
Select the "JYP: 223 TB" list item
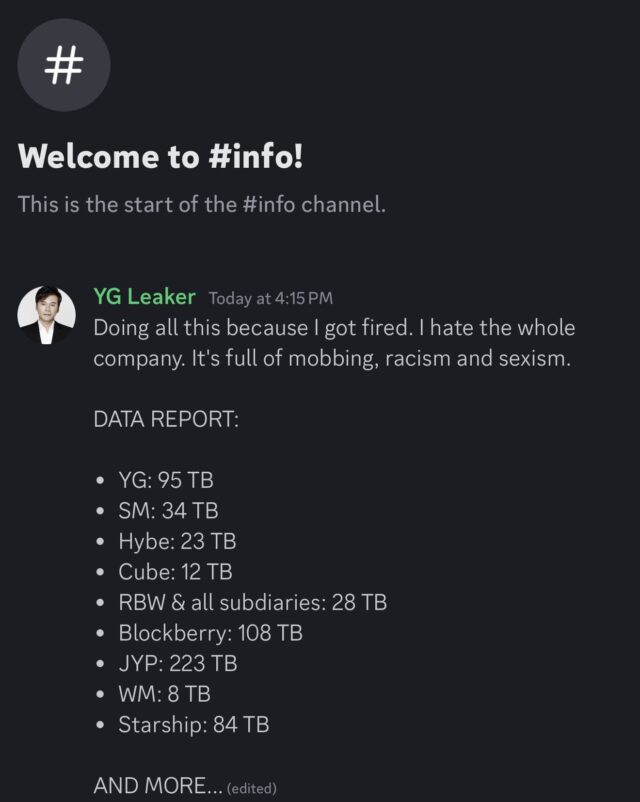click(177, 663)
